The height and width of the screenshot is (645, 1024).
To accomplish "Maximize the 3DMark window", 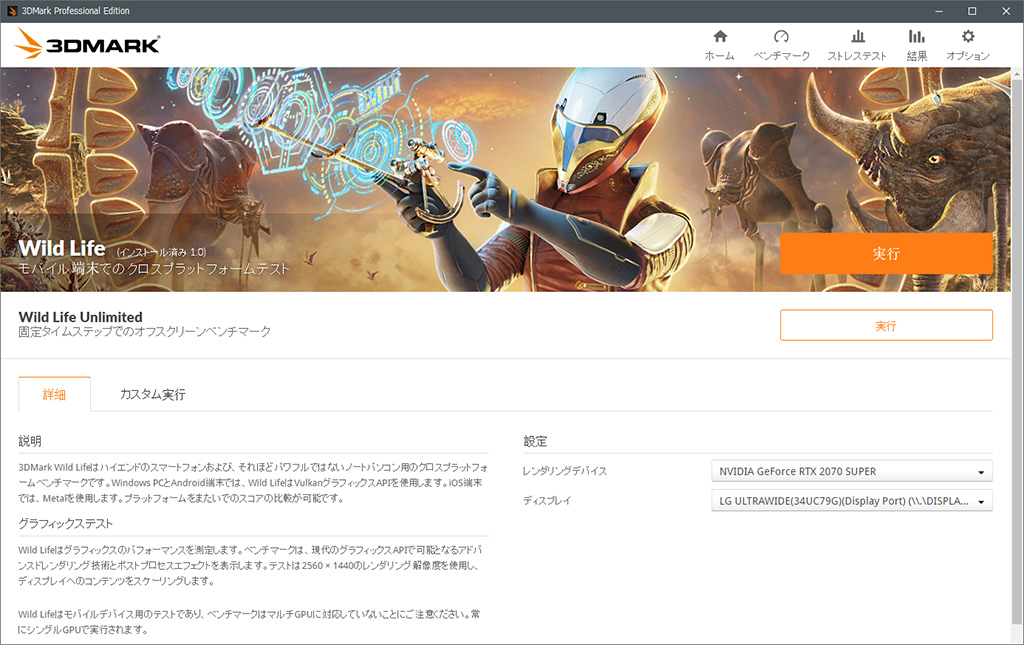I will click(972, 11).
